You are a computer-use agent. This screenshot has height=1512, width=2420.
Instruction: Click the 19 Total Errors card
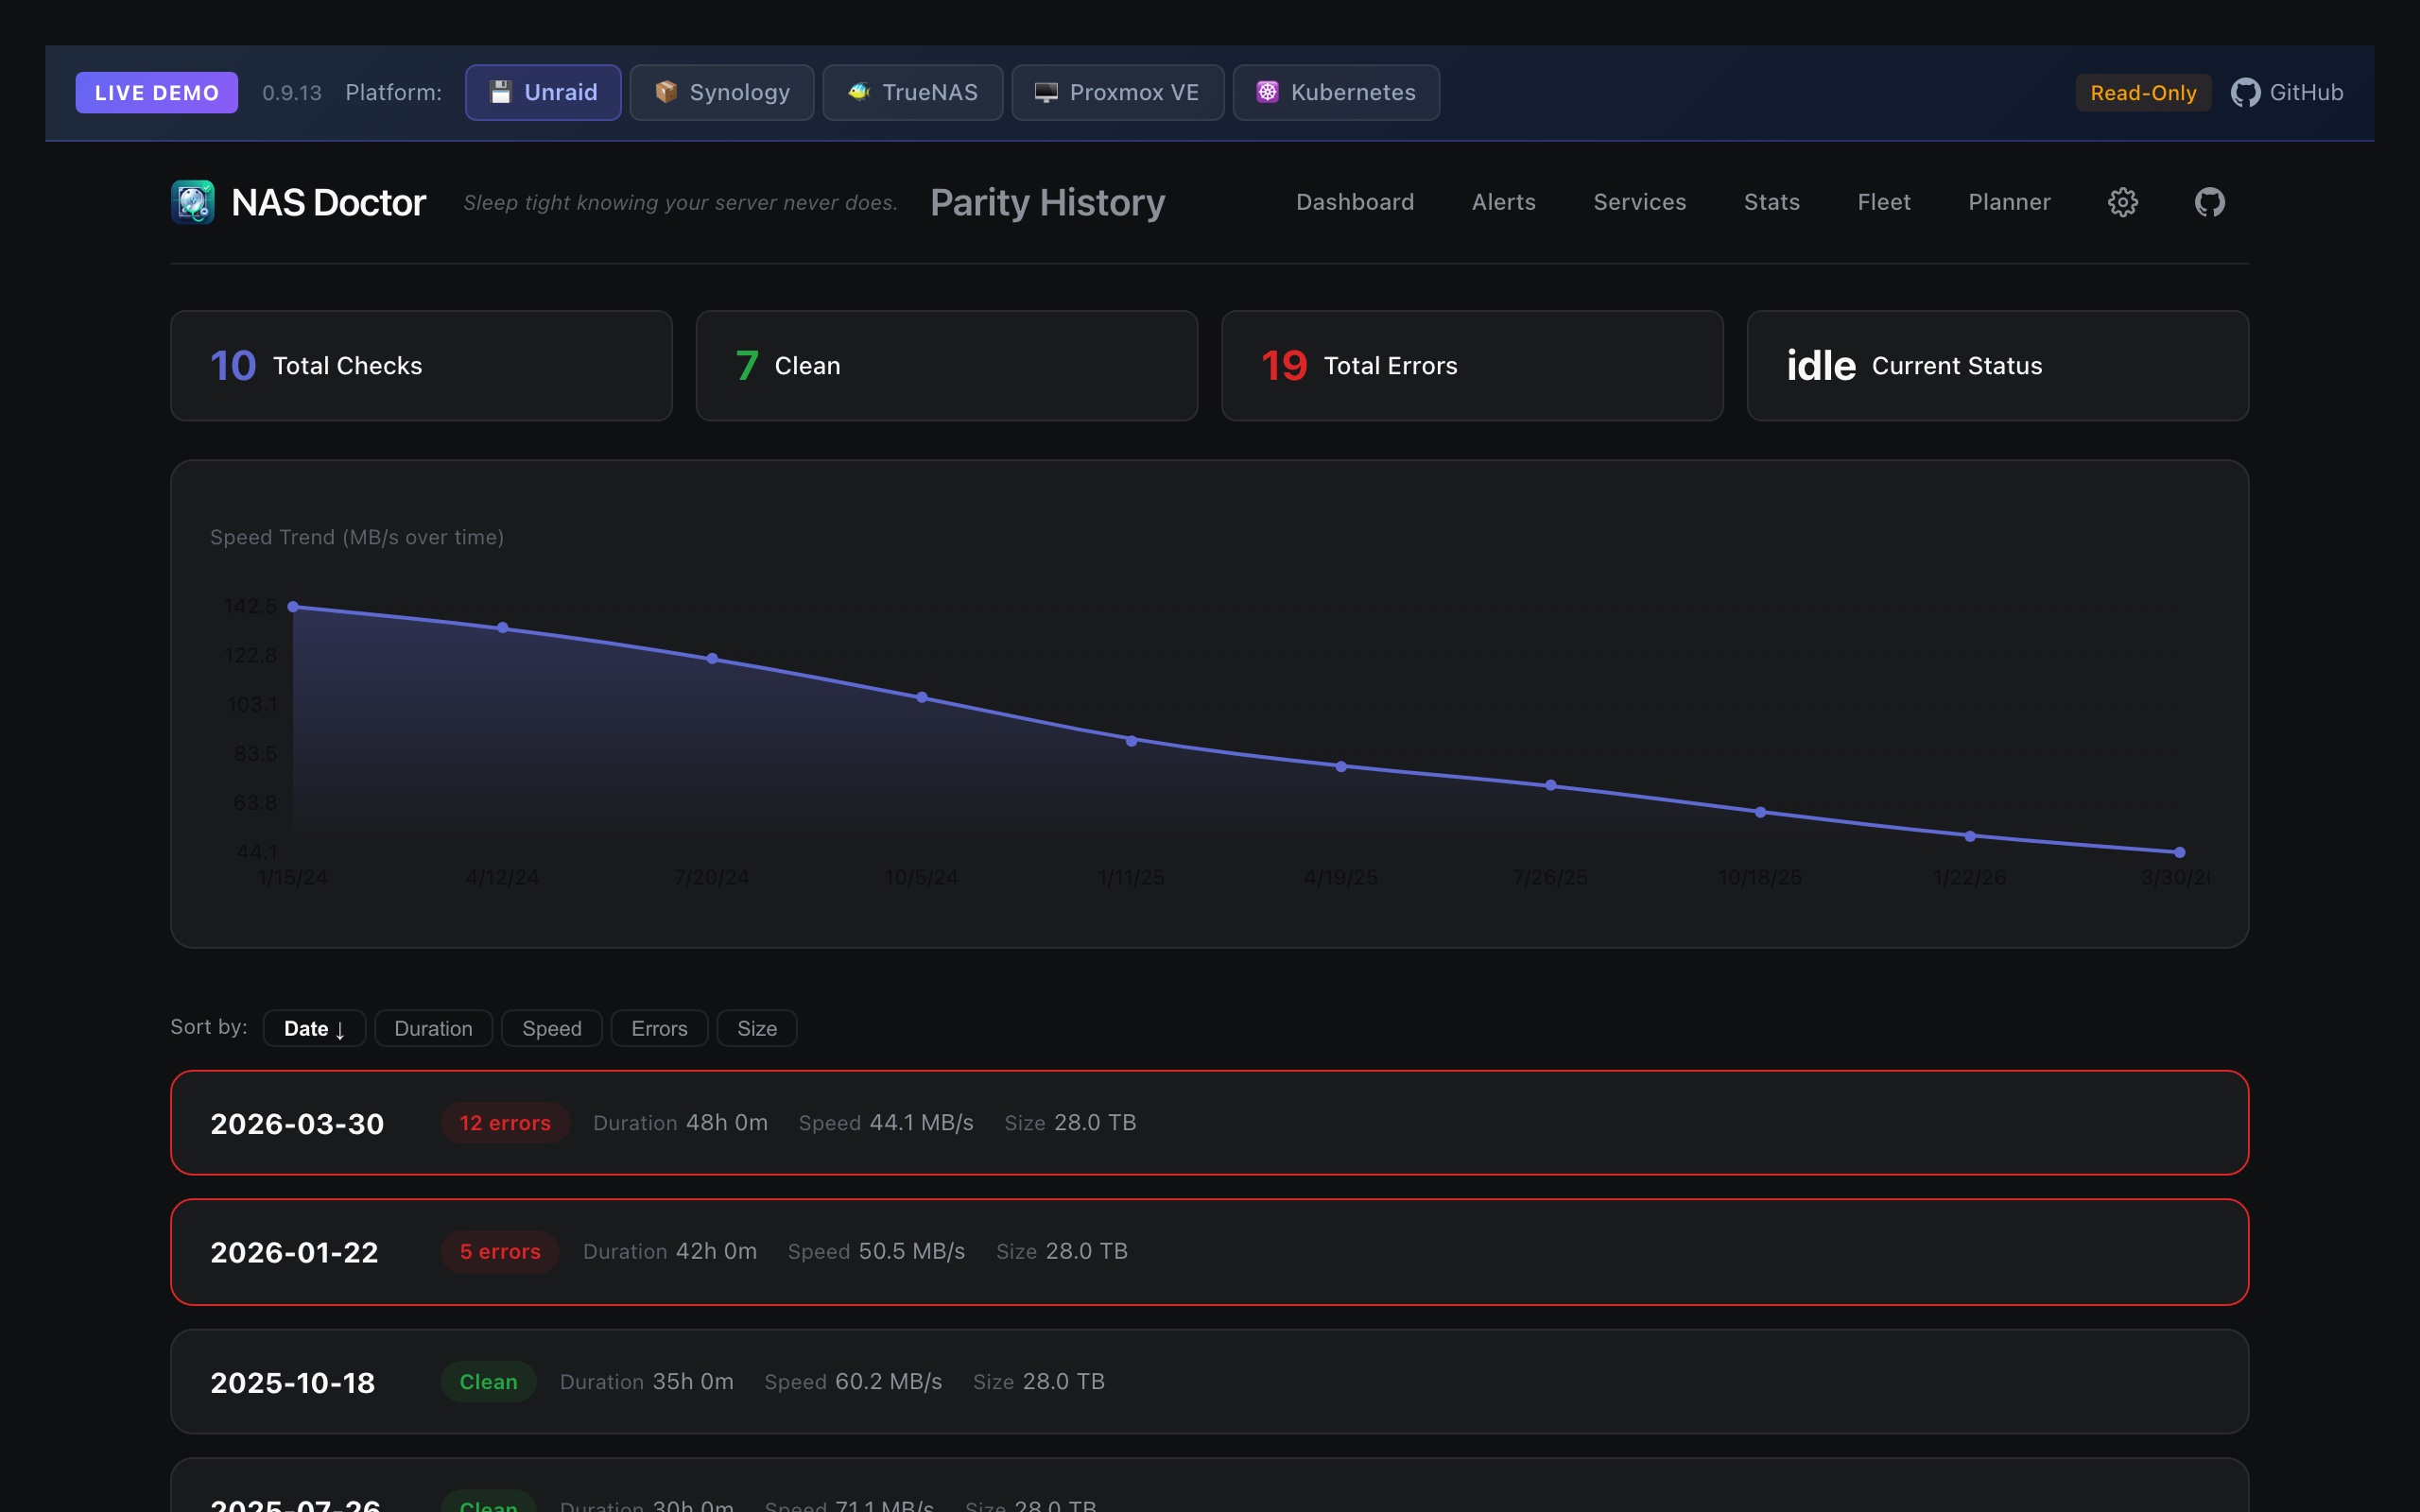(1472, 365)
